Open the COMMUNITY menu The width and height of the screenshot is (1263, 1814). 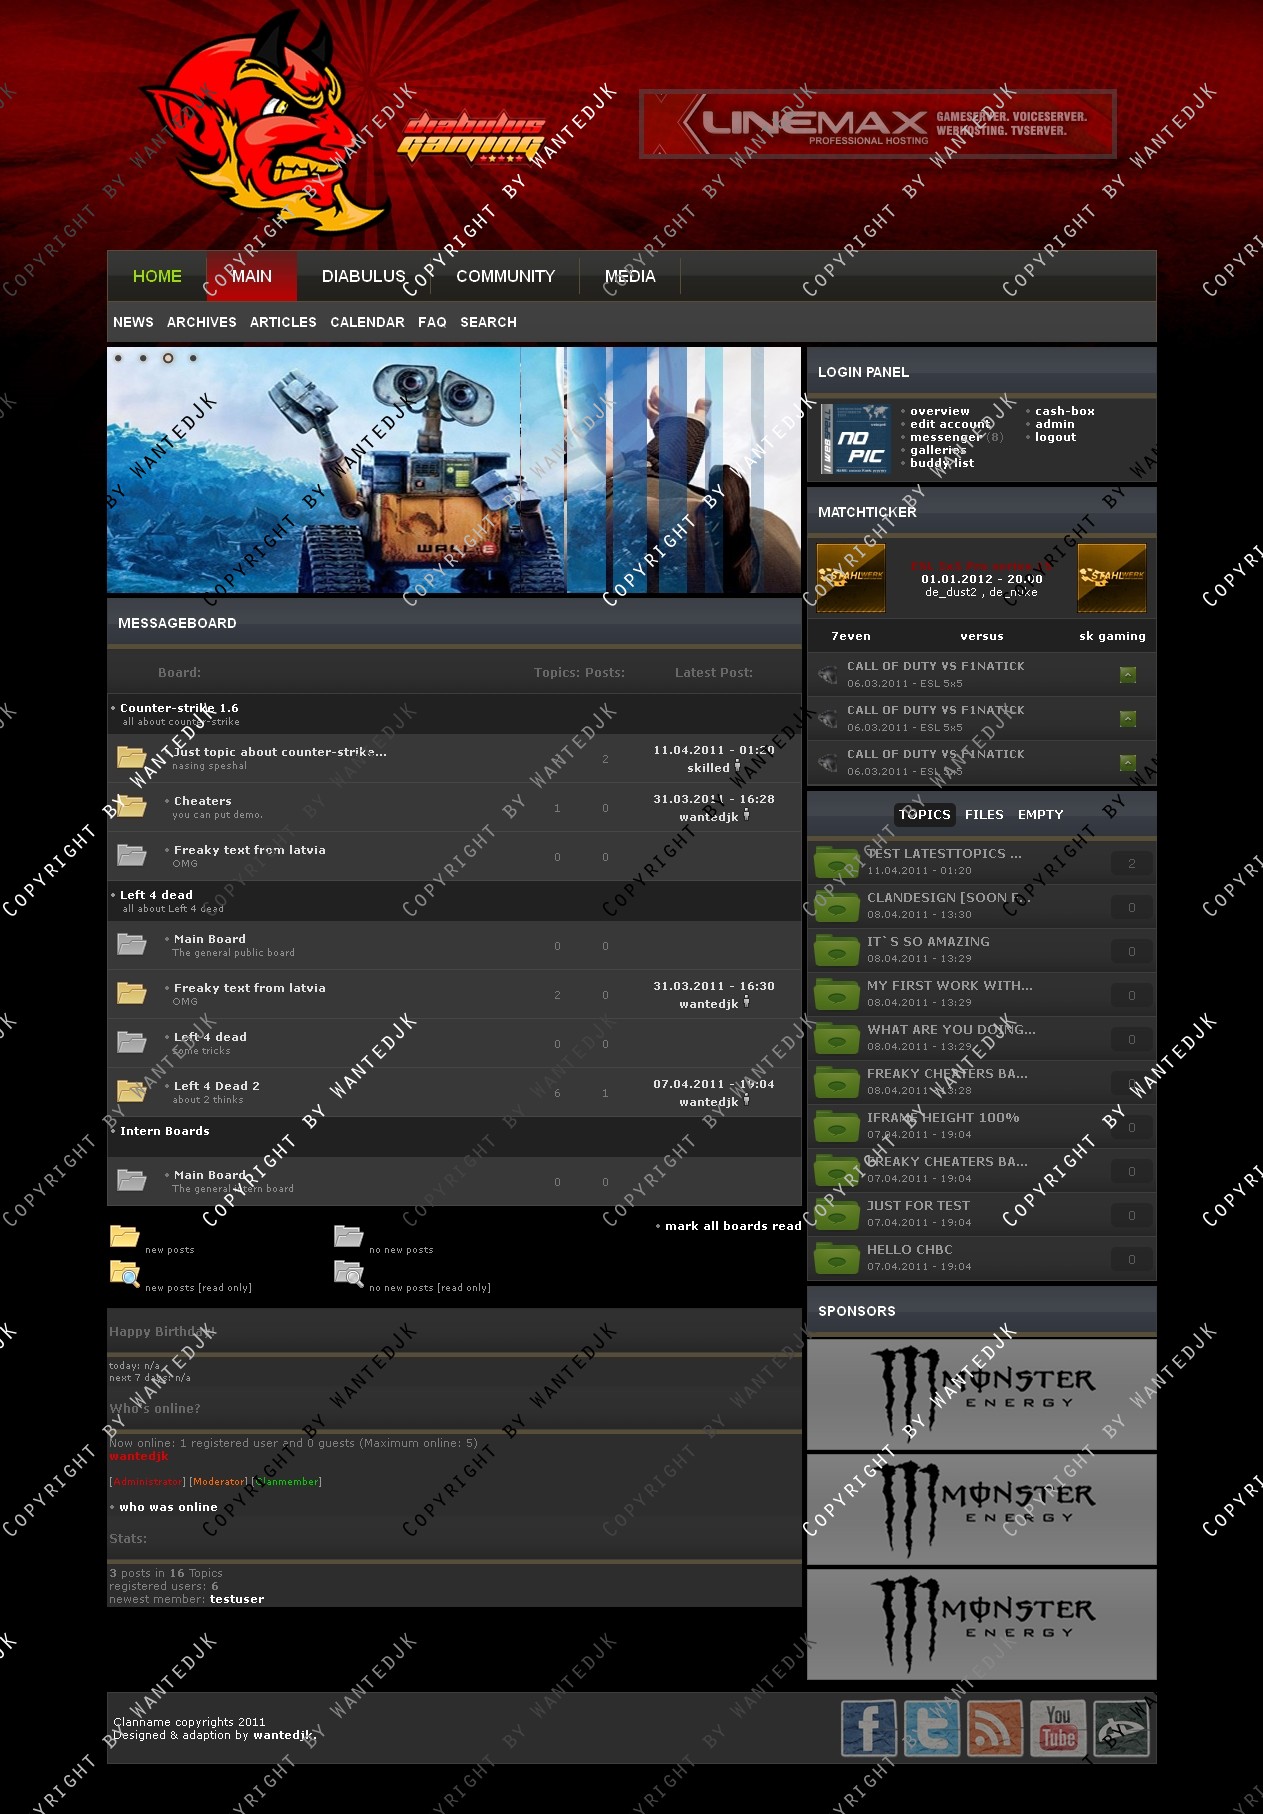(x=505, y=276)
